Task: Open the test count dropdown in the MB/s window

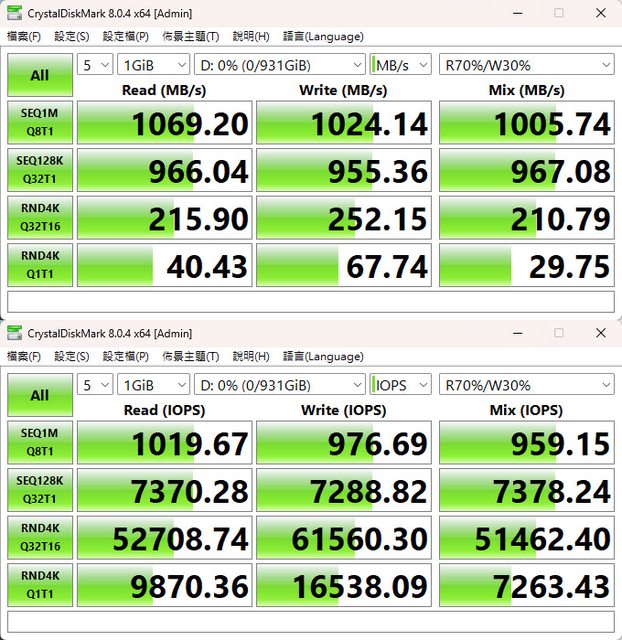Action: coord(94,65)
